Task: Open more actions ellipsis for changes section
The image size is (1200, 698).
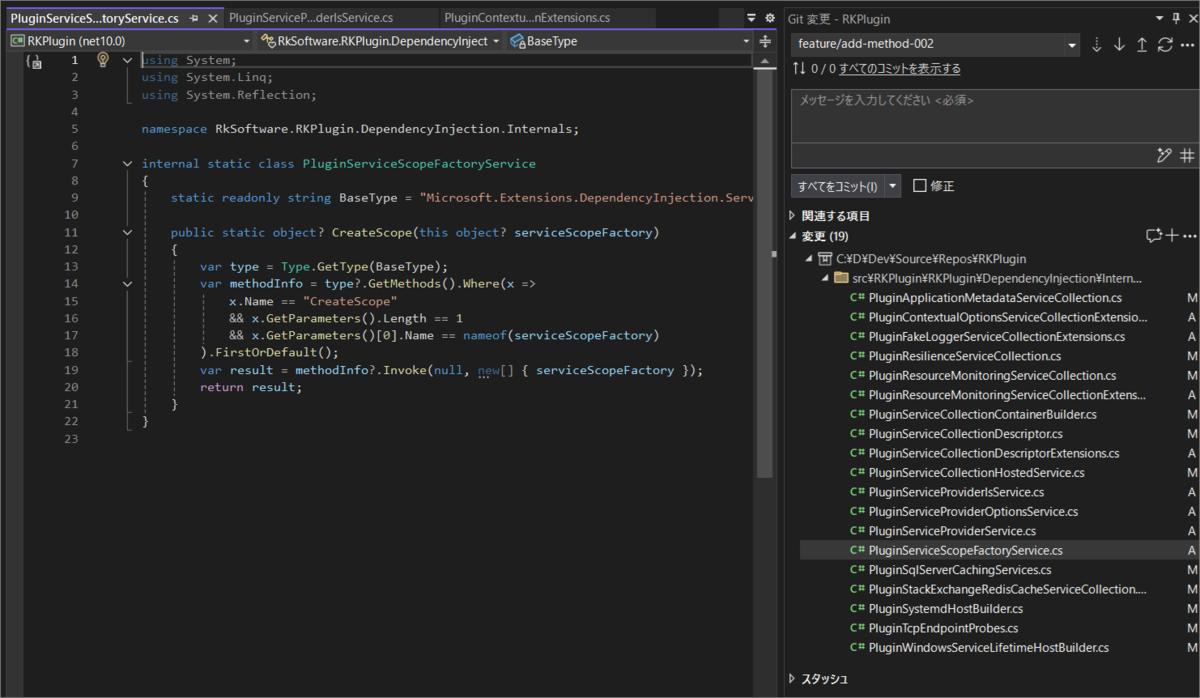Action: tap(1188, 236)
